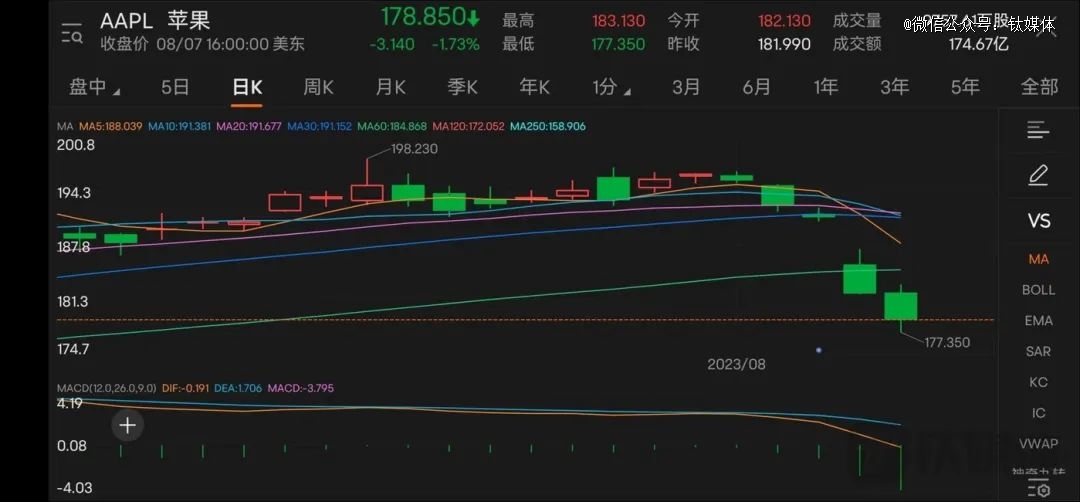Click the 昨收 value 181.990
The height and width of the screenshot is (502, 1080).
785,45
